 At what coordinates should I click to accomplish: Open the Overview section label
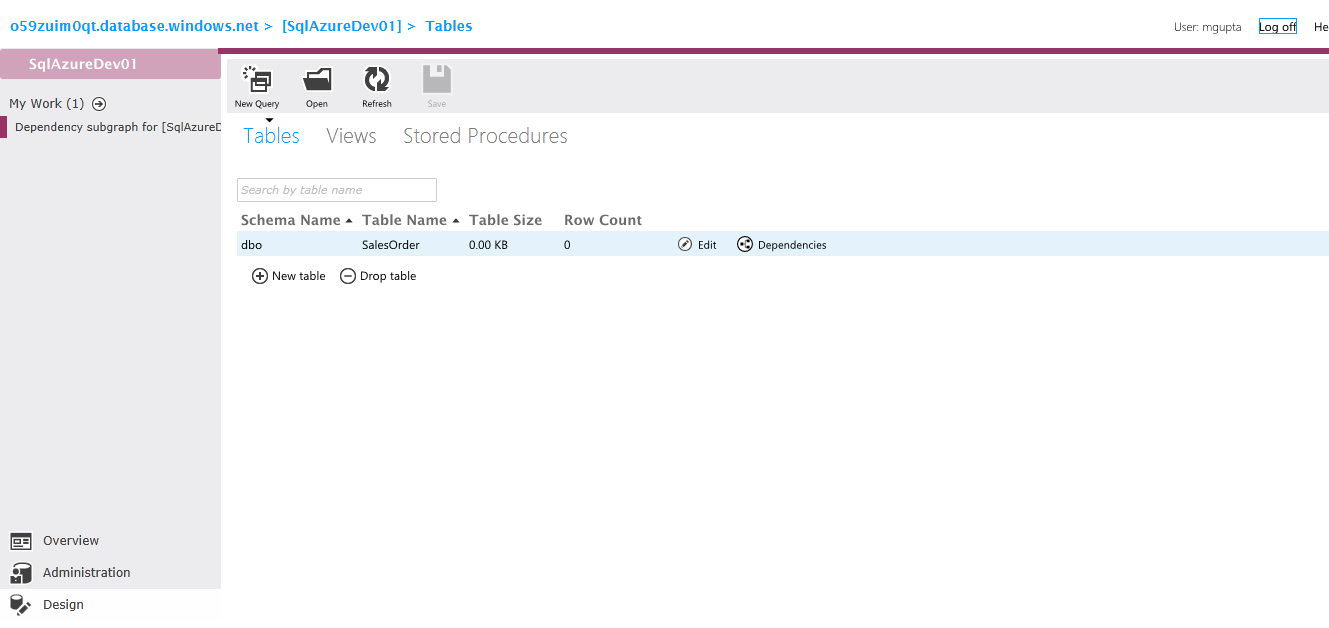coord(71,541)
